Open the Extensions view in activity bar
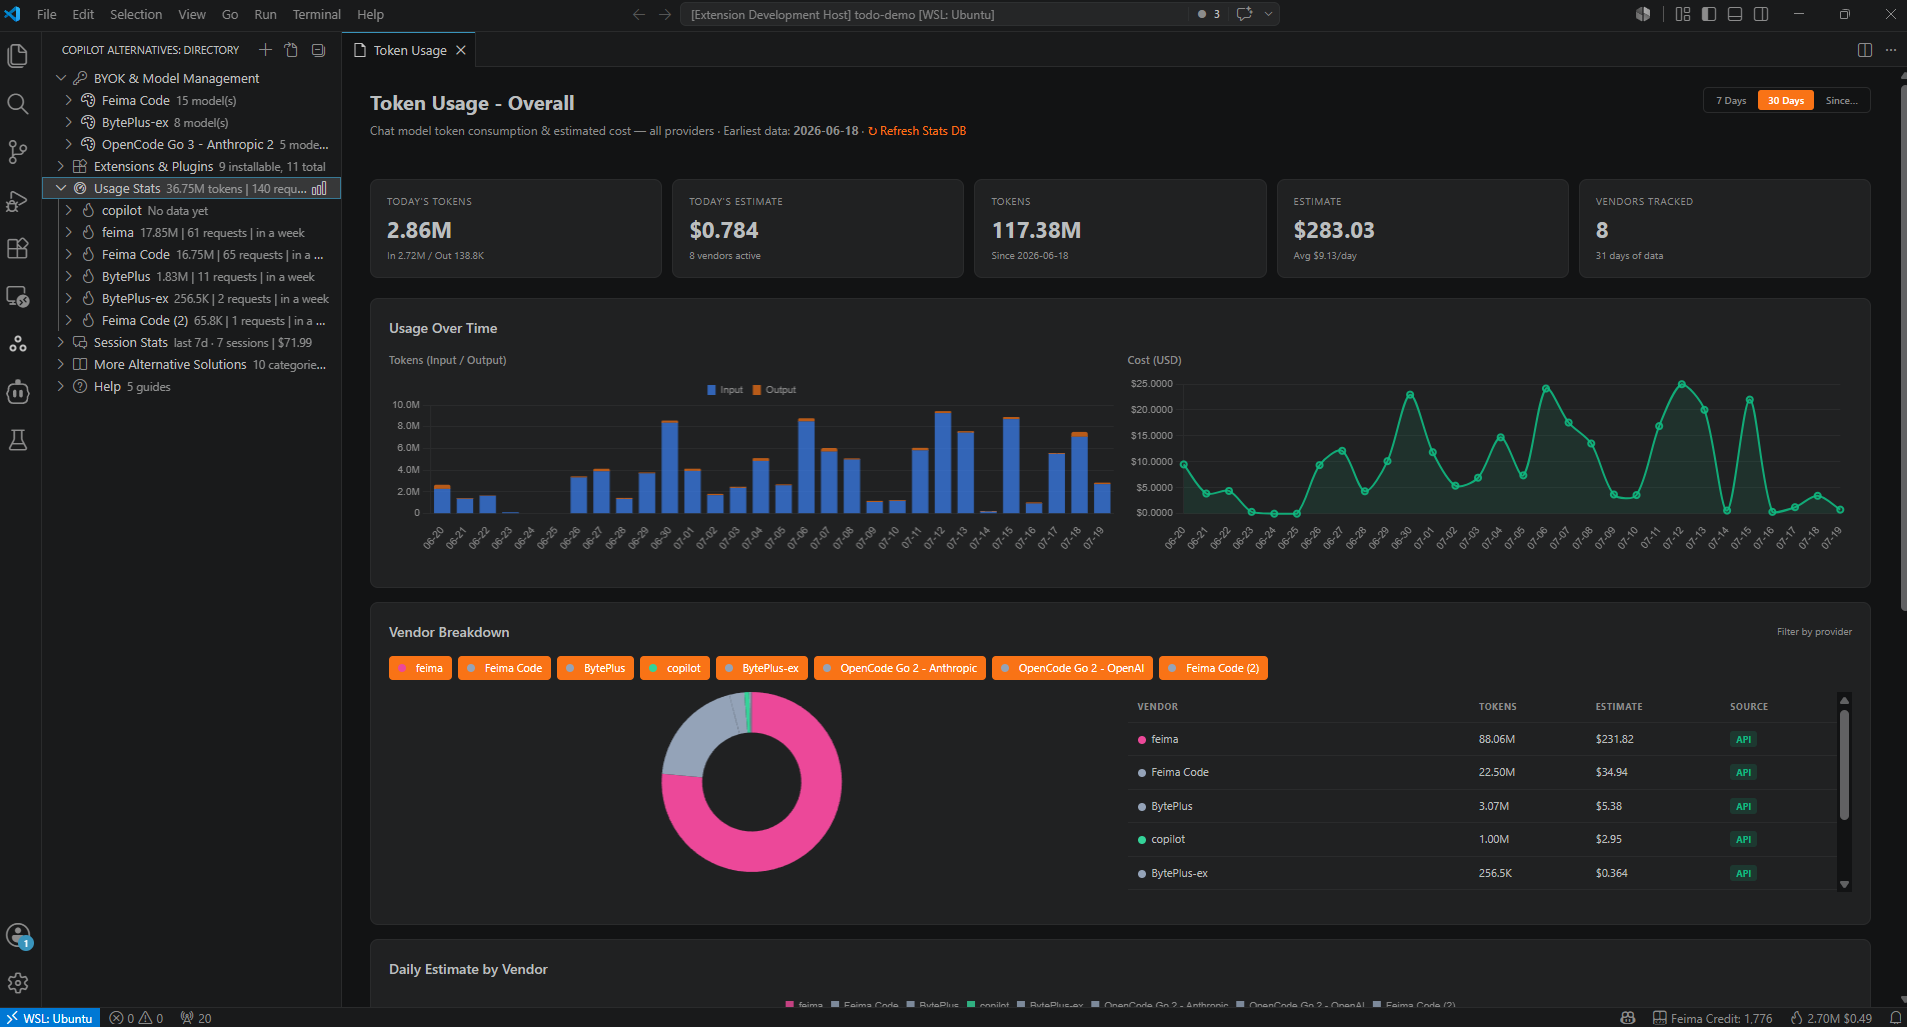The image size is (1907, 1027). coord(18,248)
